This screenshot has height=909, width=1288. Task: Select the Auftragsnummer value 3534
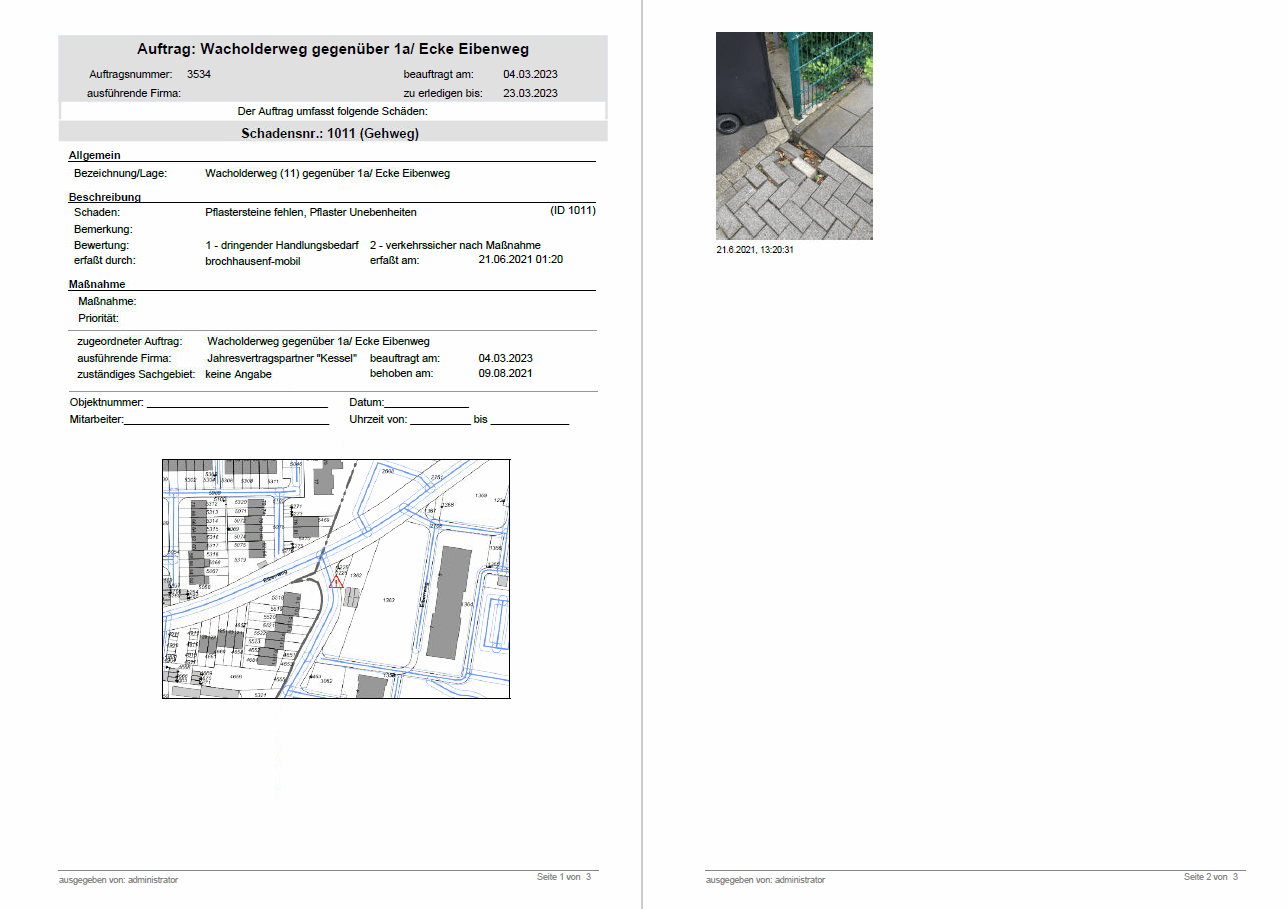click(199, 74)
